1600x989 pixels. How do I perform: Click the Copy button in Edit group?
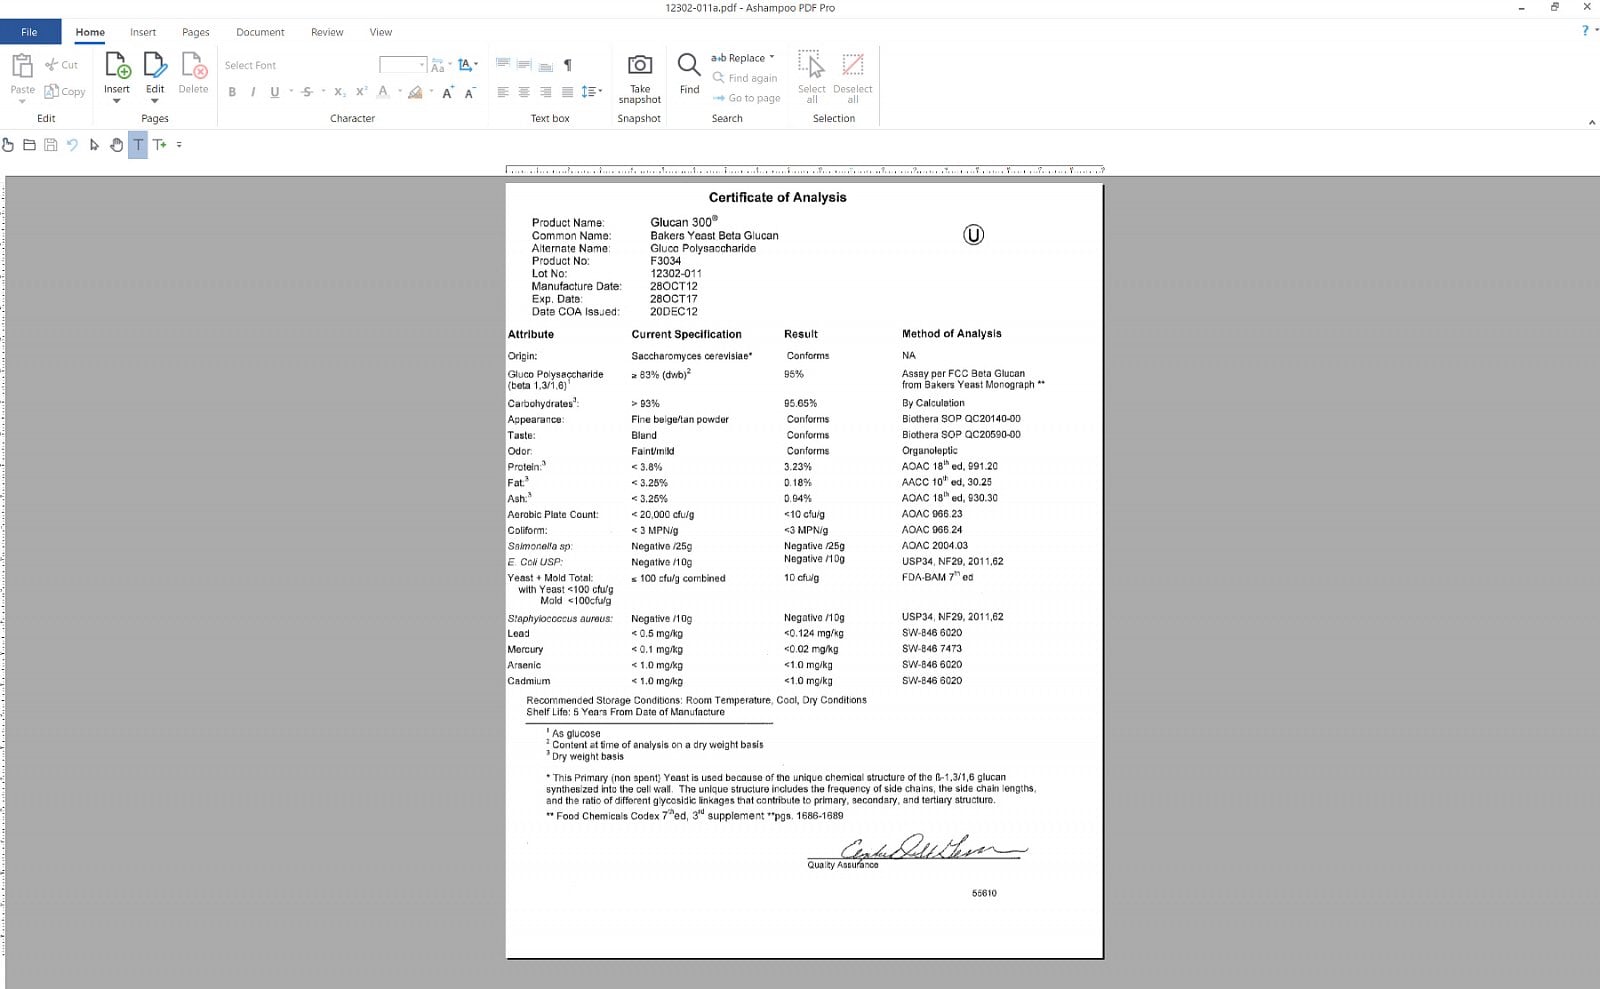click(x=65, y=91)
